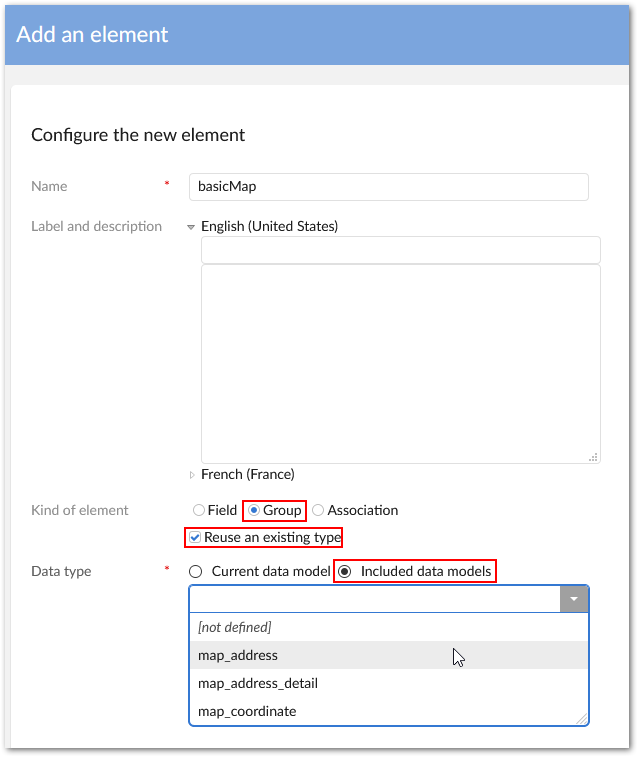638x757 pixels.
Task: Click the dropdown list resize handle
Action: [581, 718]
